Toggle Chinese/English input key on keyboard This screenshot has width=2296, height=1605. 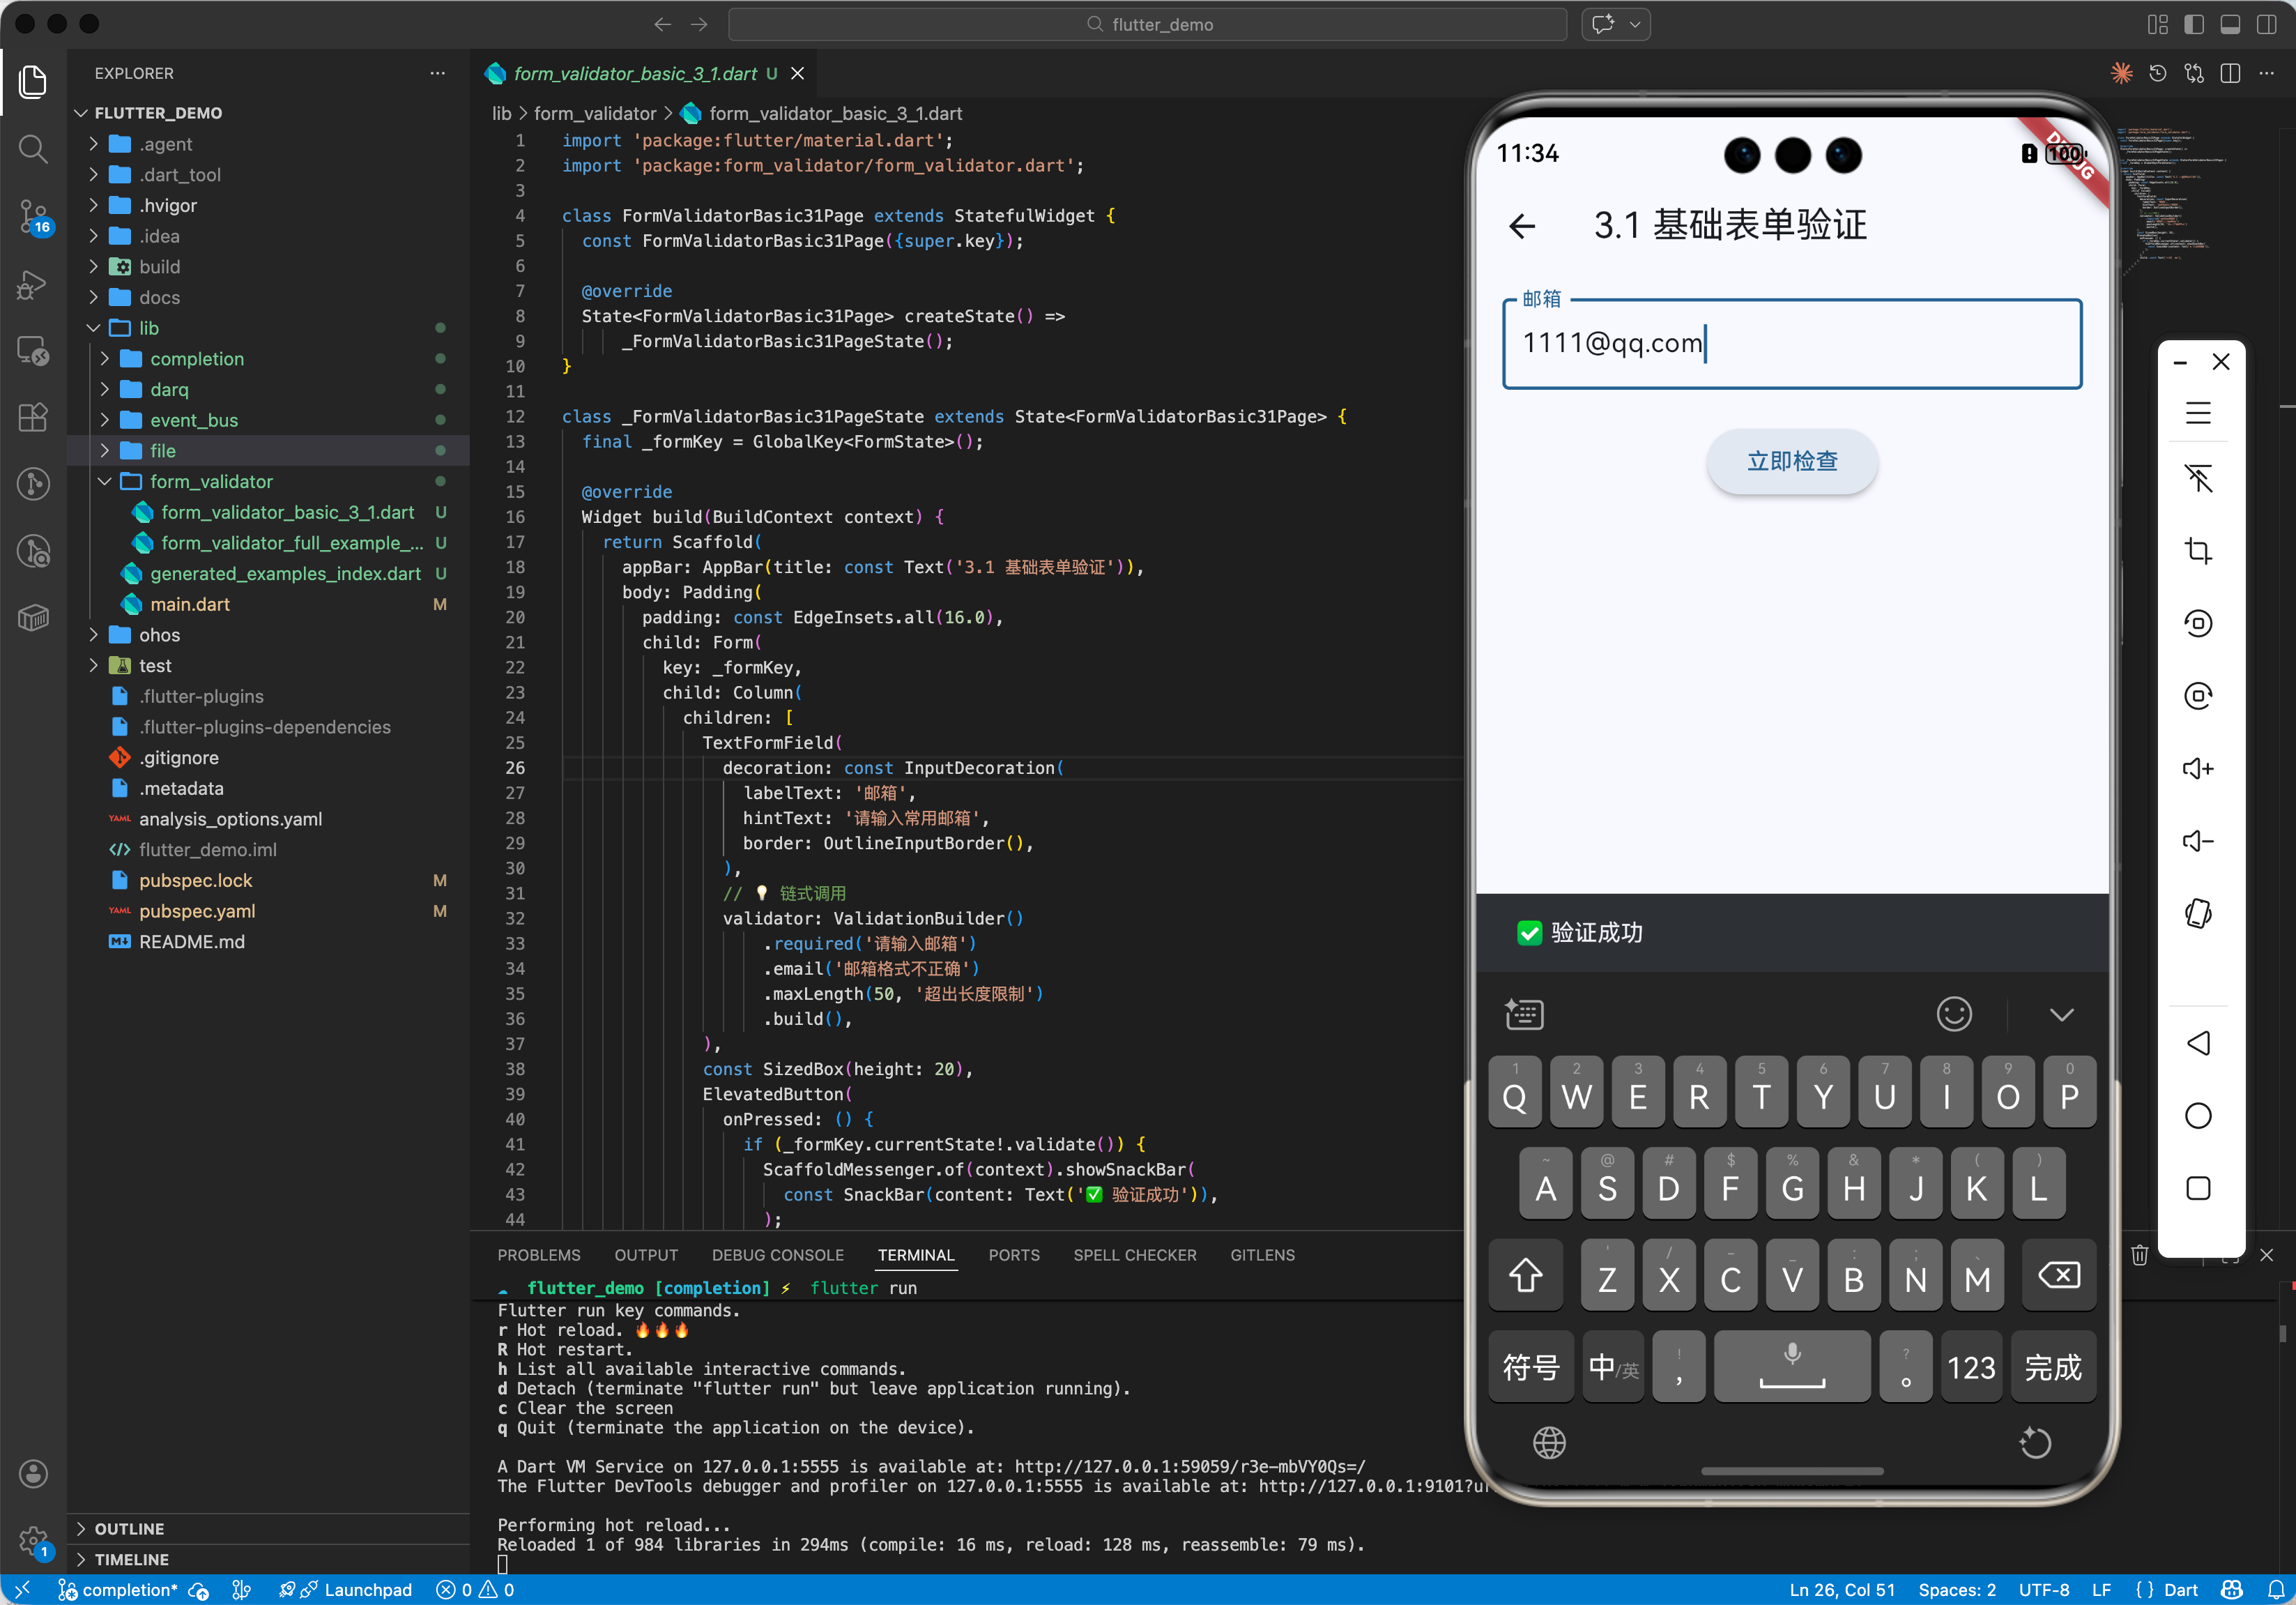point(1613,1366)
